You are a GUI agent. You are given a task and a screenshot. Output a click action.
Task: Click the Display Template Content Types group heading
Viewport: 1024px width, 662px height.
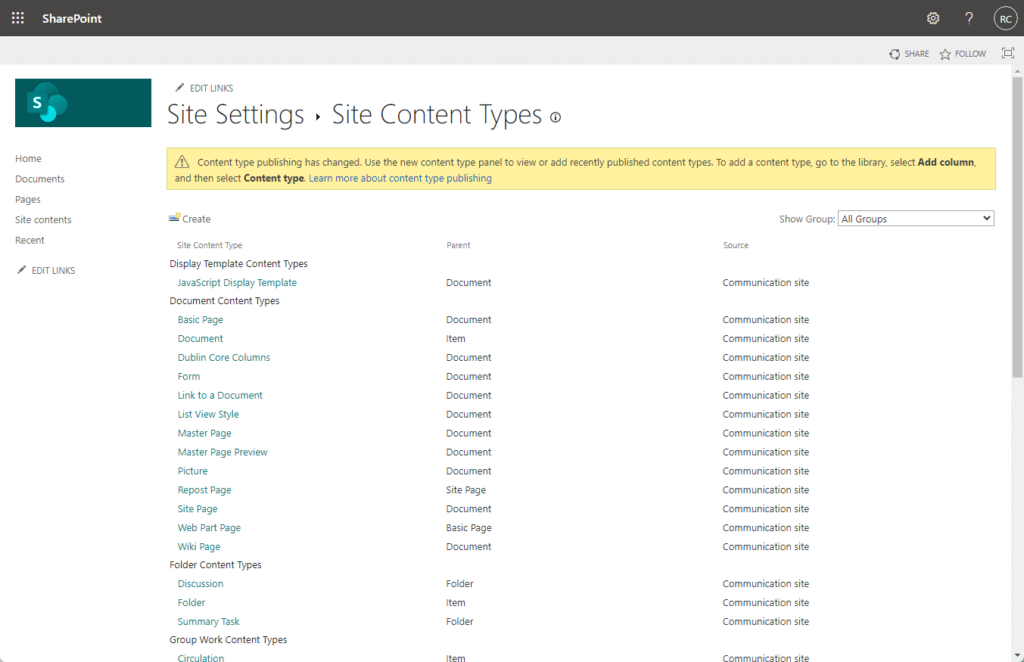[x=238, y=264]
